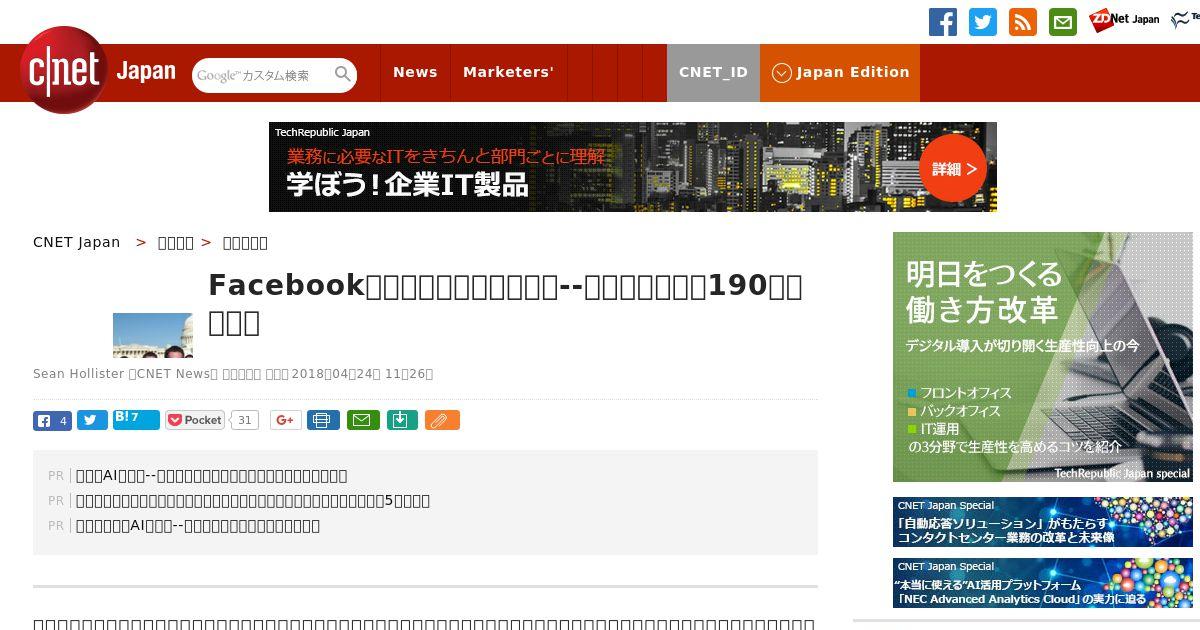This screenshot has height=630, width=1200.
Task: Focus the Google custom search field
Action: (262, 75)
